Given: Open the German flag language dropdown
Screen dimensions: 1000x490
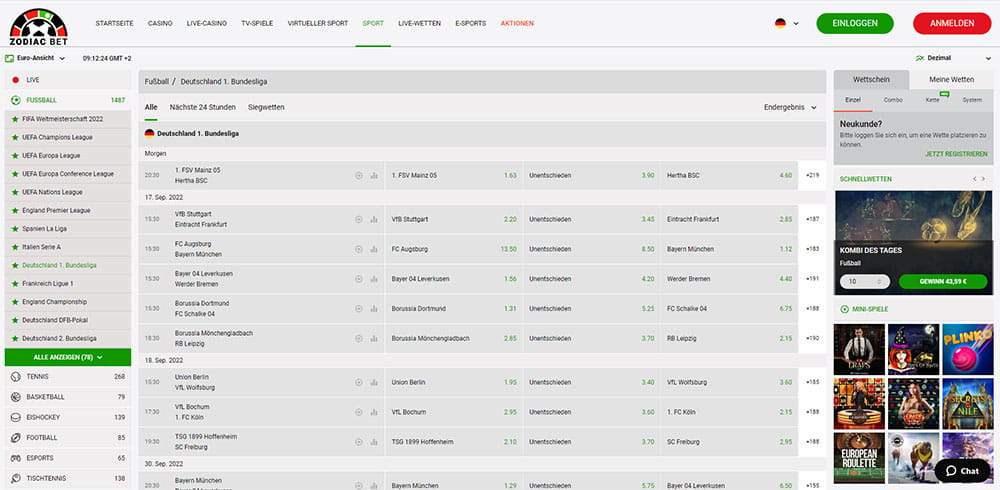Looking at the screenshot, I should (787, 24).
